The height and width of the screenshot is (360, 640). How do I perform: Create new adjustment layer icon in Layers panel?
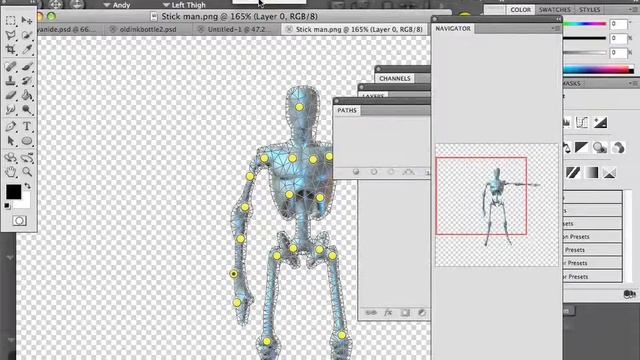[422, 313]
